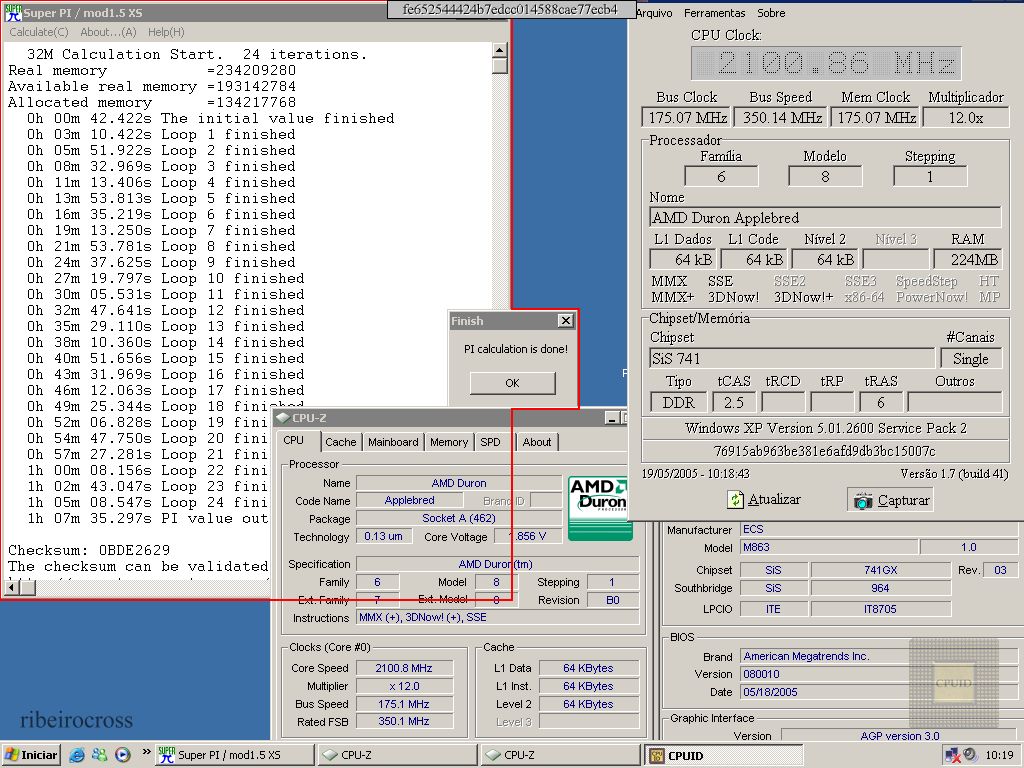Click the Capturar button
Viewport: 1024px width, 768px height.
click(x=890, y=501)
